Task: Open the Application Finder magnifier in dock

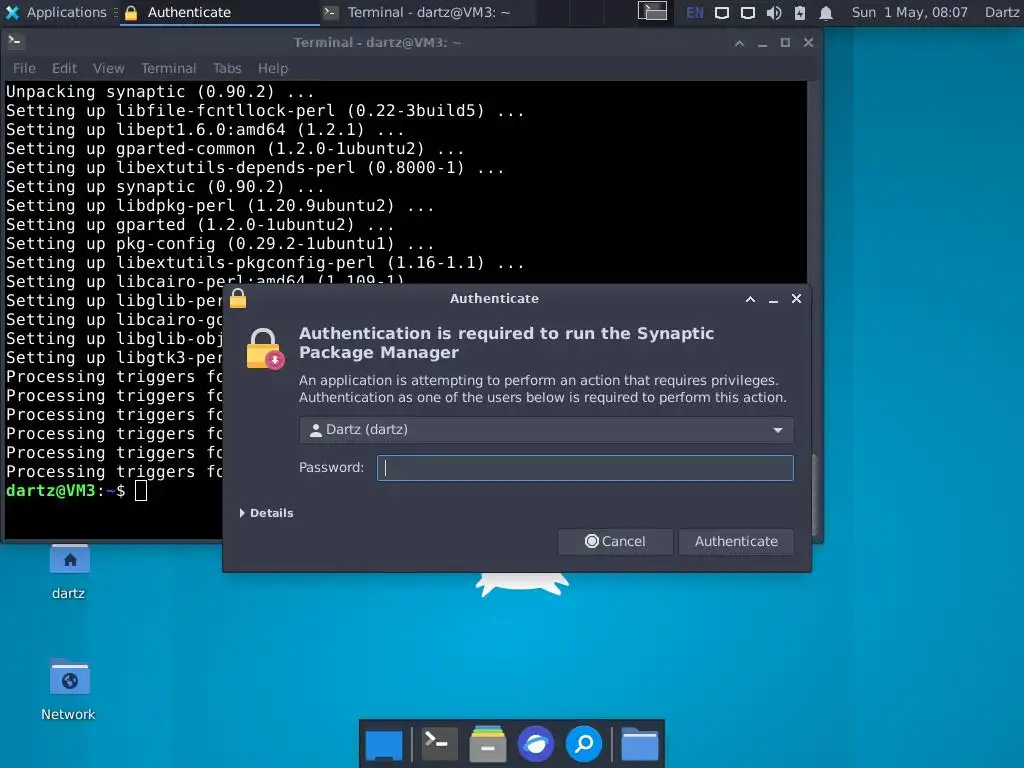Action: [x=584, y=744]
